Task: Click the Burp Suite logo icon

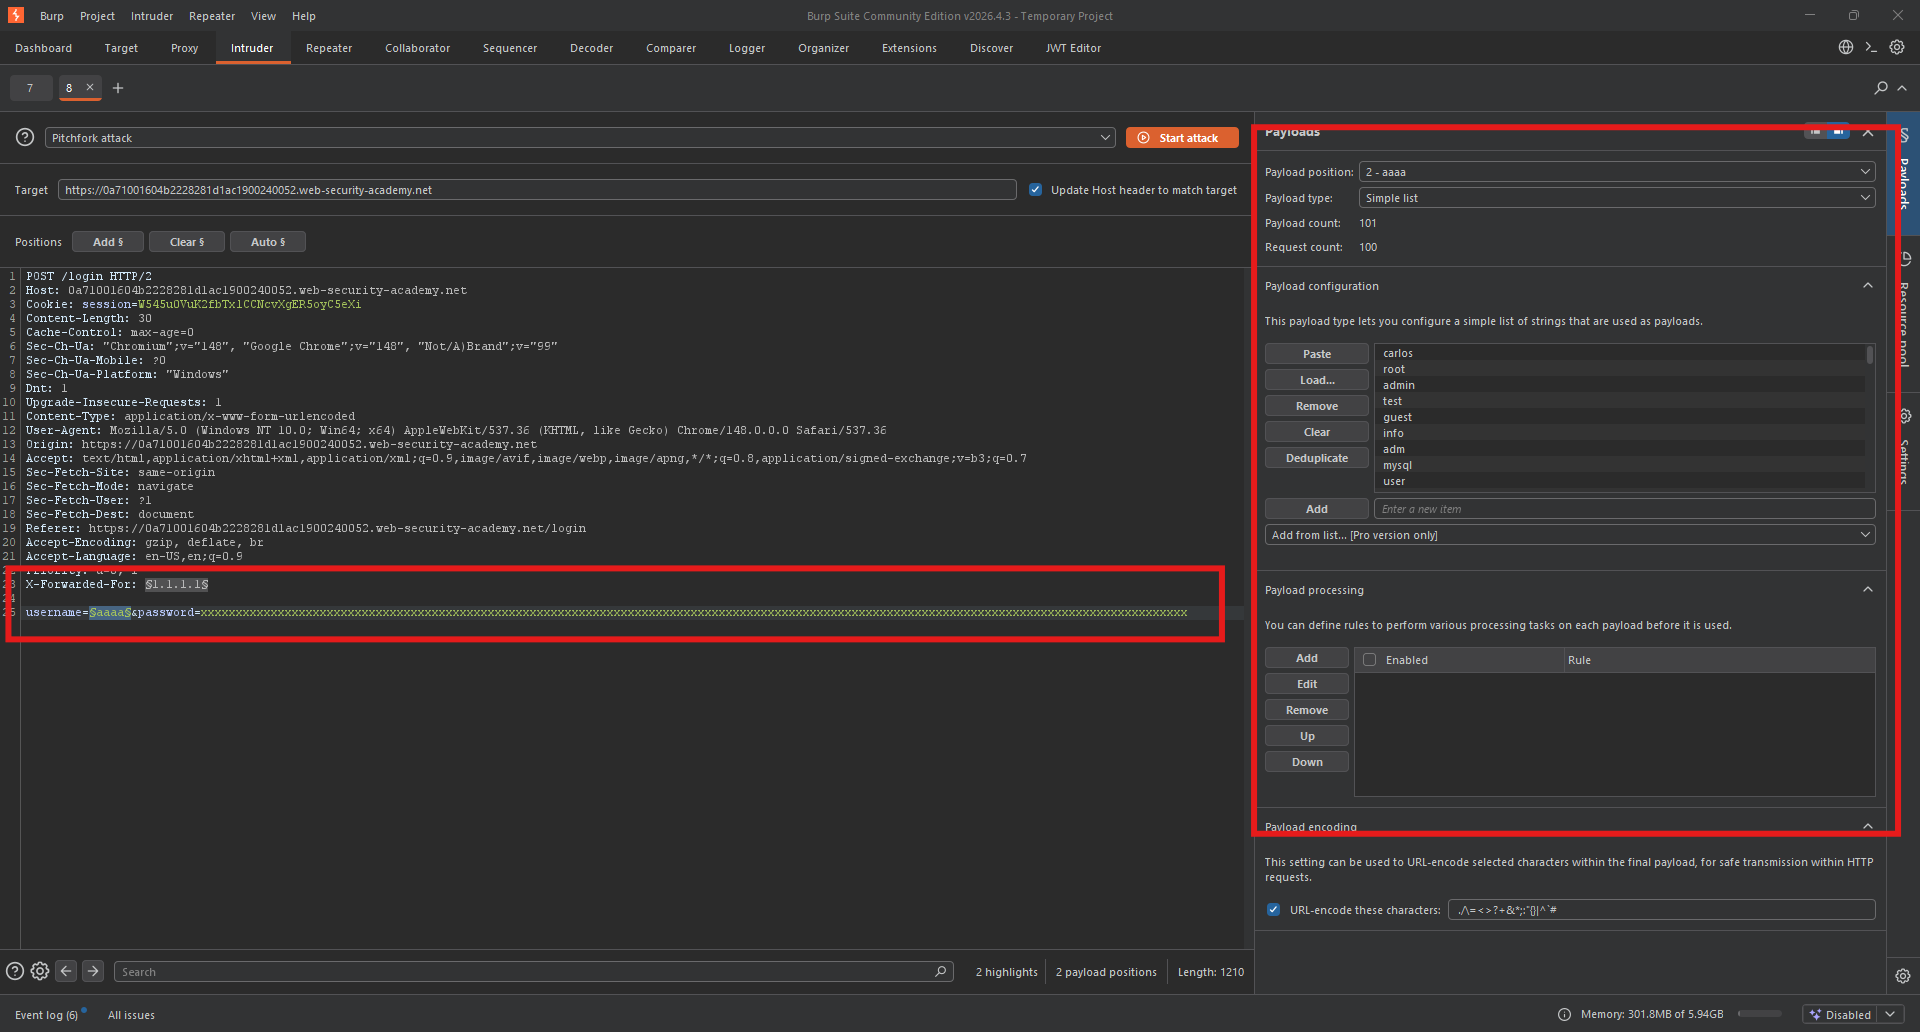Action: click(15, 15)
